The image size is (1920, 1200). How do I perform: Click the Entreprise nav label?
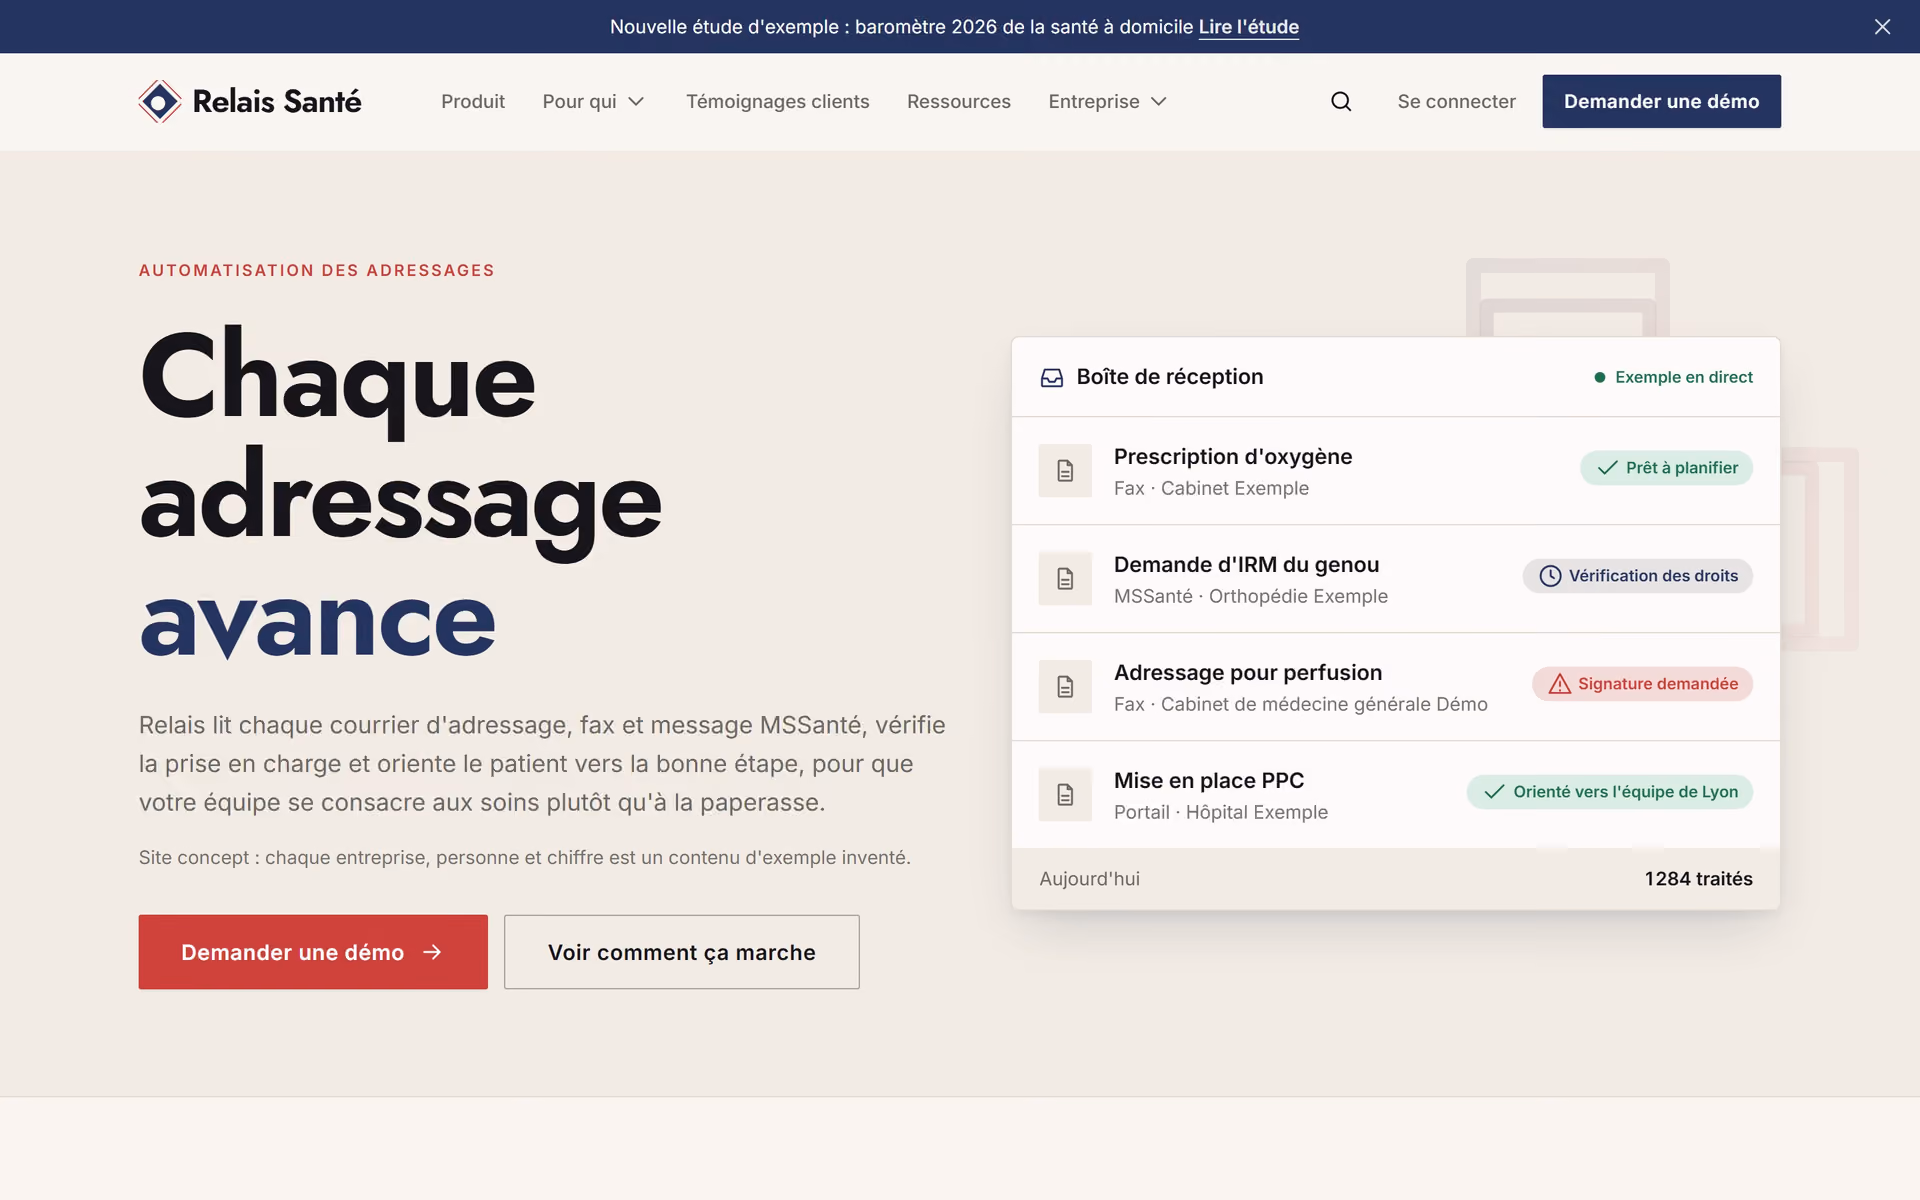(1093, 101)
